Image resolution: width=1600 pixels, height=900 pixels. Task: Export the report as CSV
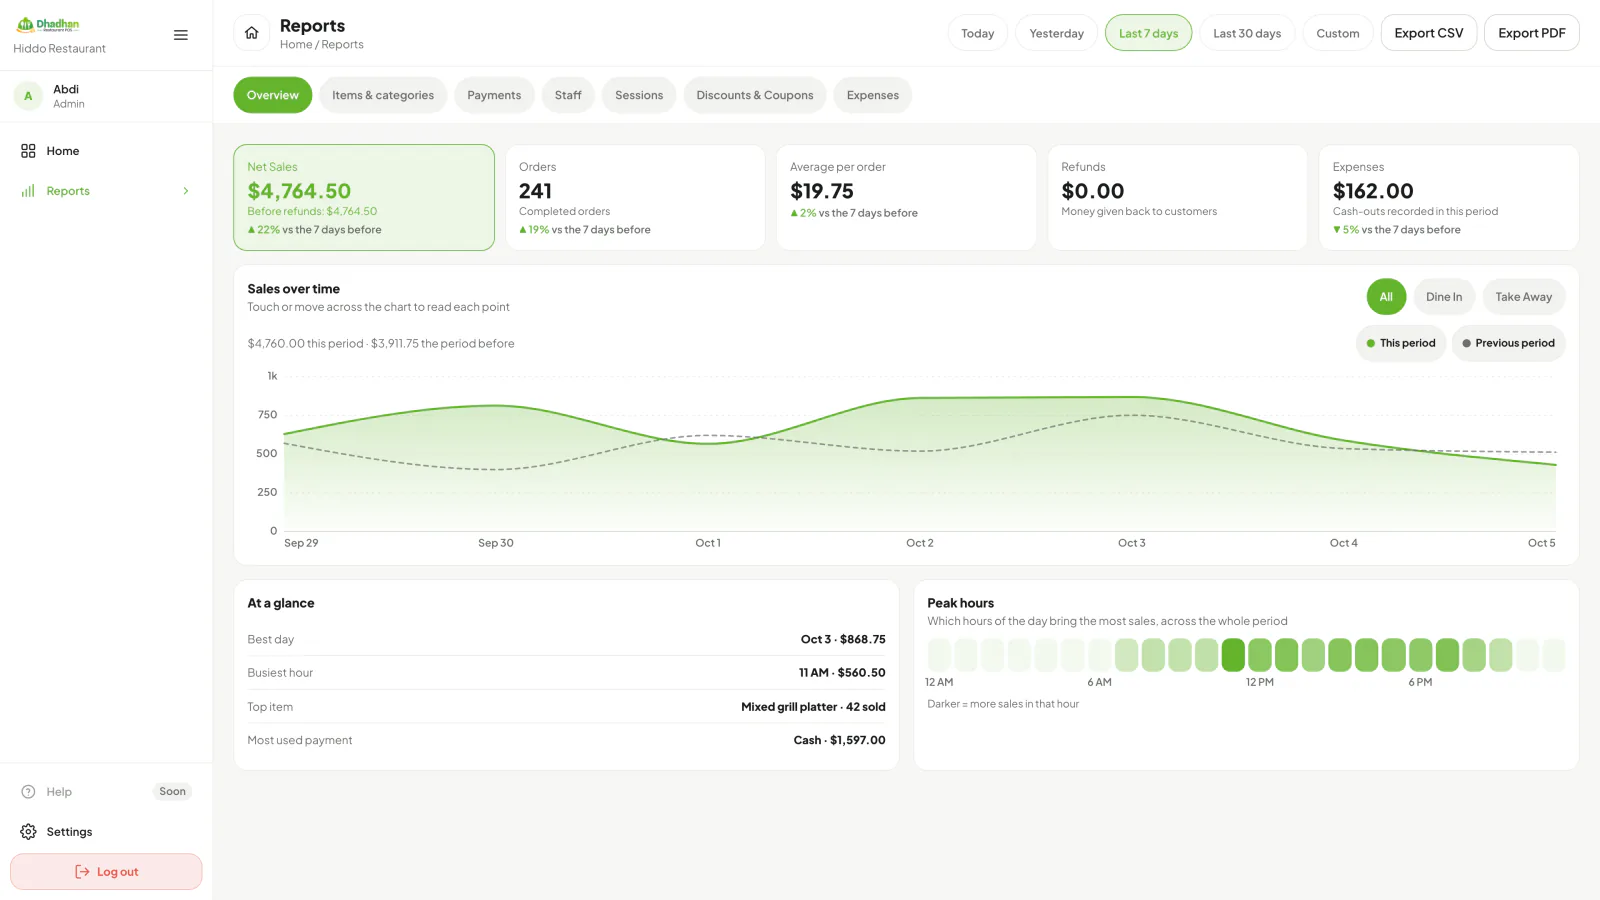[x=1429, y=33]
